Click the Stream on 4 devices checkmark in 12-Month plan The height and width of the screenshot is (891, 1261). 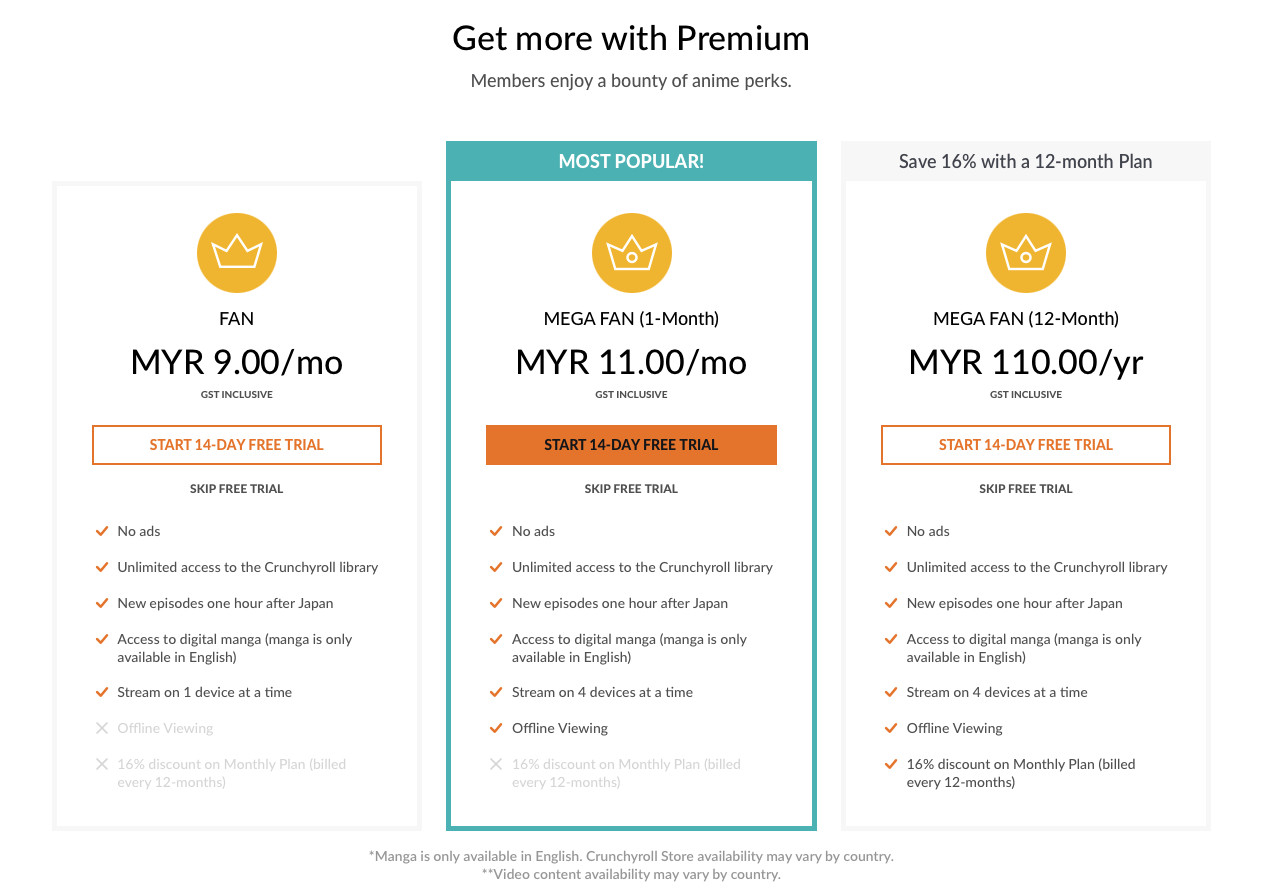891,691
